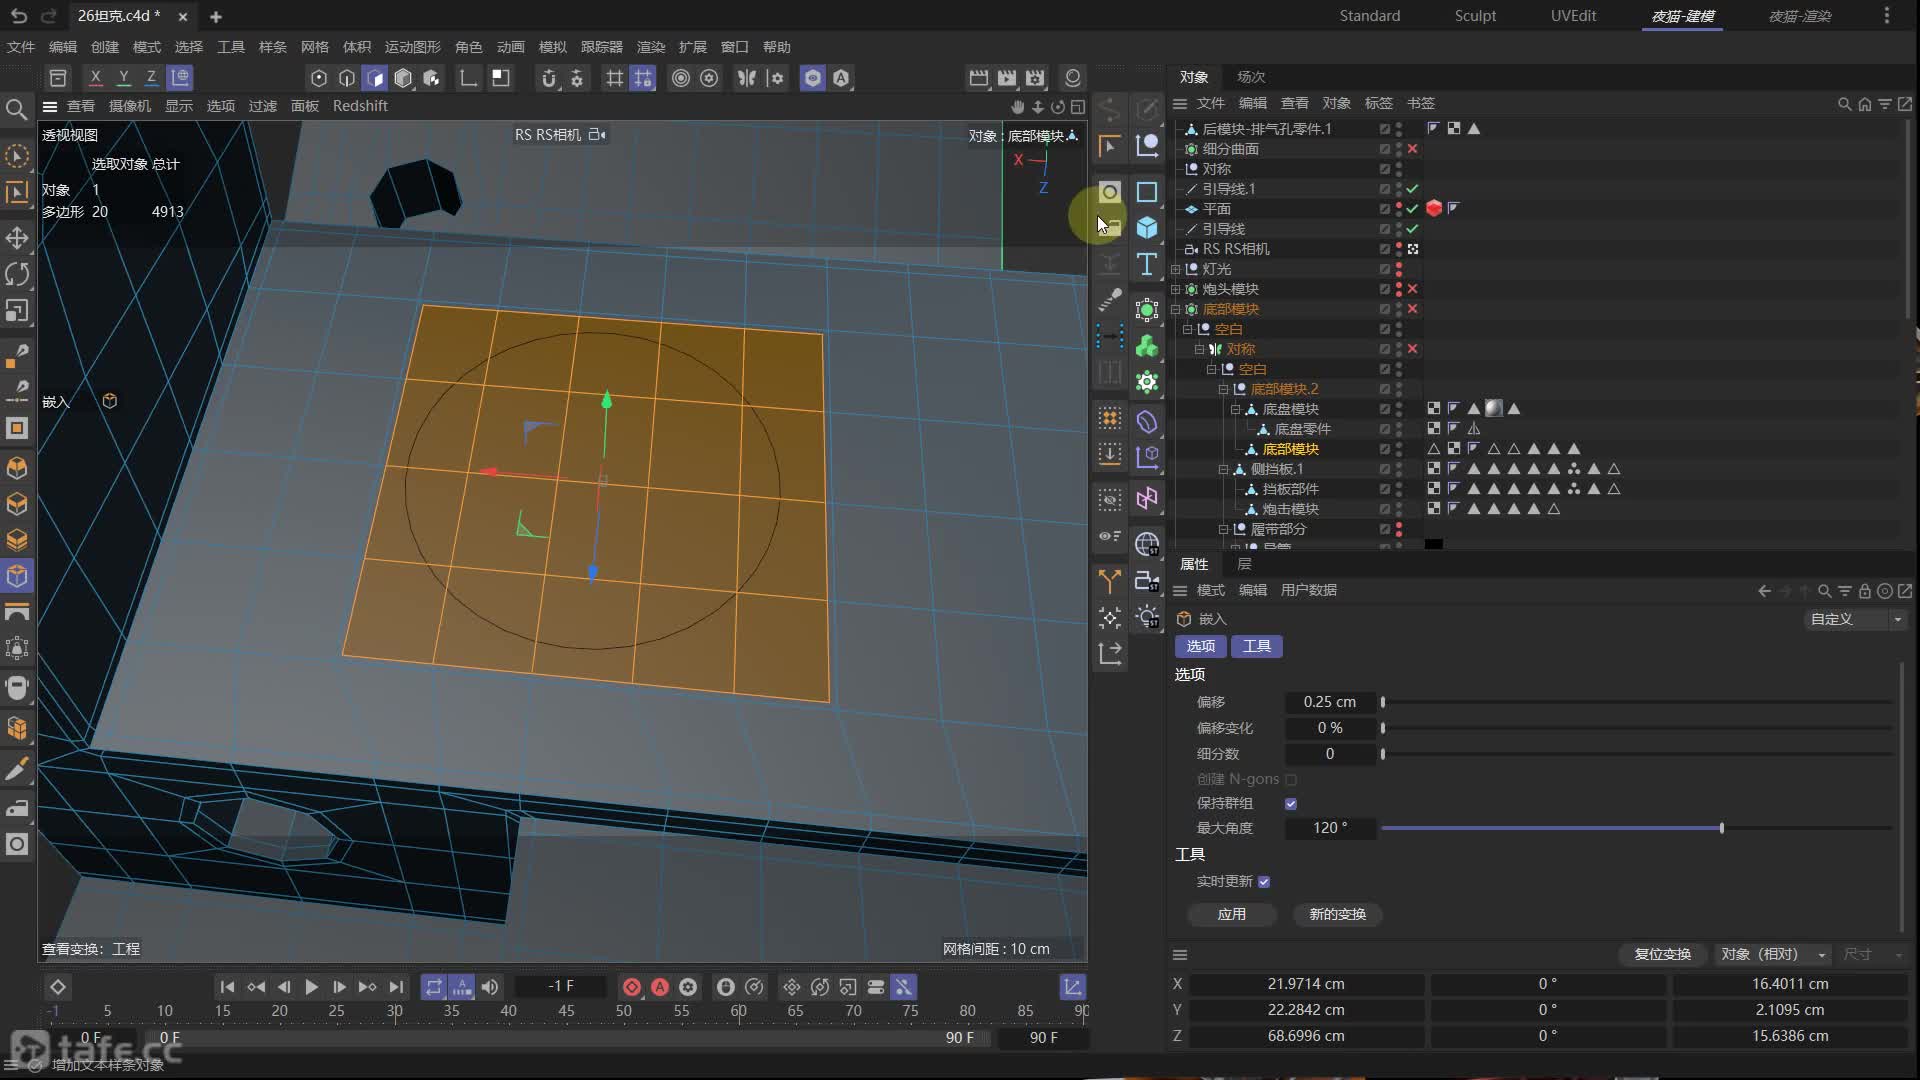Open the 渲染 main menu
The height and width of the screenshot is (1080, 1920).
tap(650, 47)
